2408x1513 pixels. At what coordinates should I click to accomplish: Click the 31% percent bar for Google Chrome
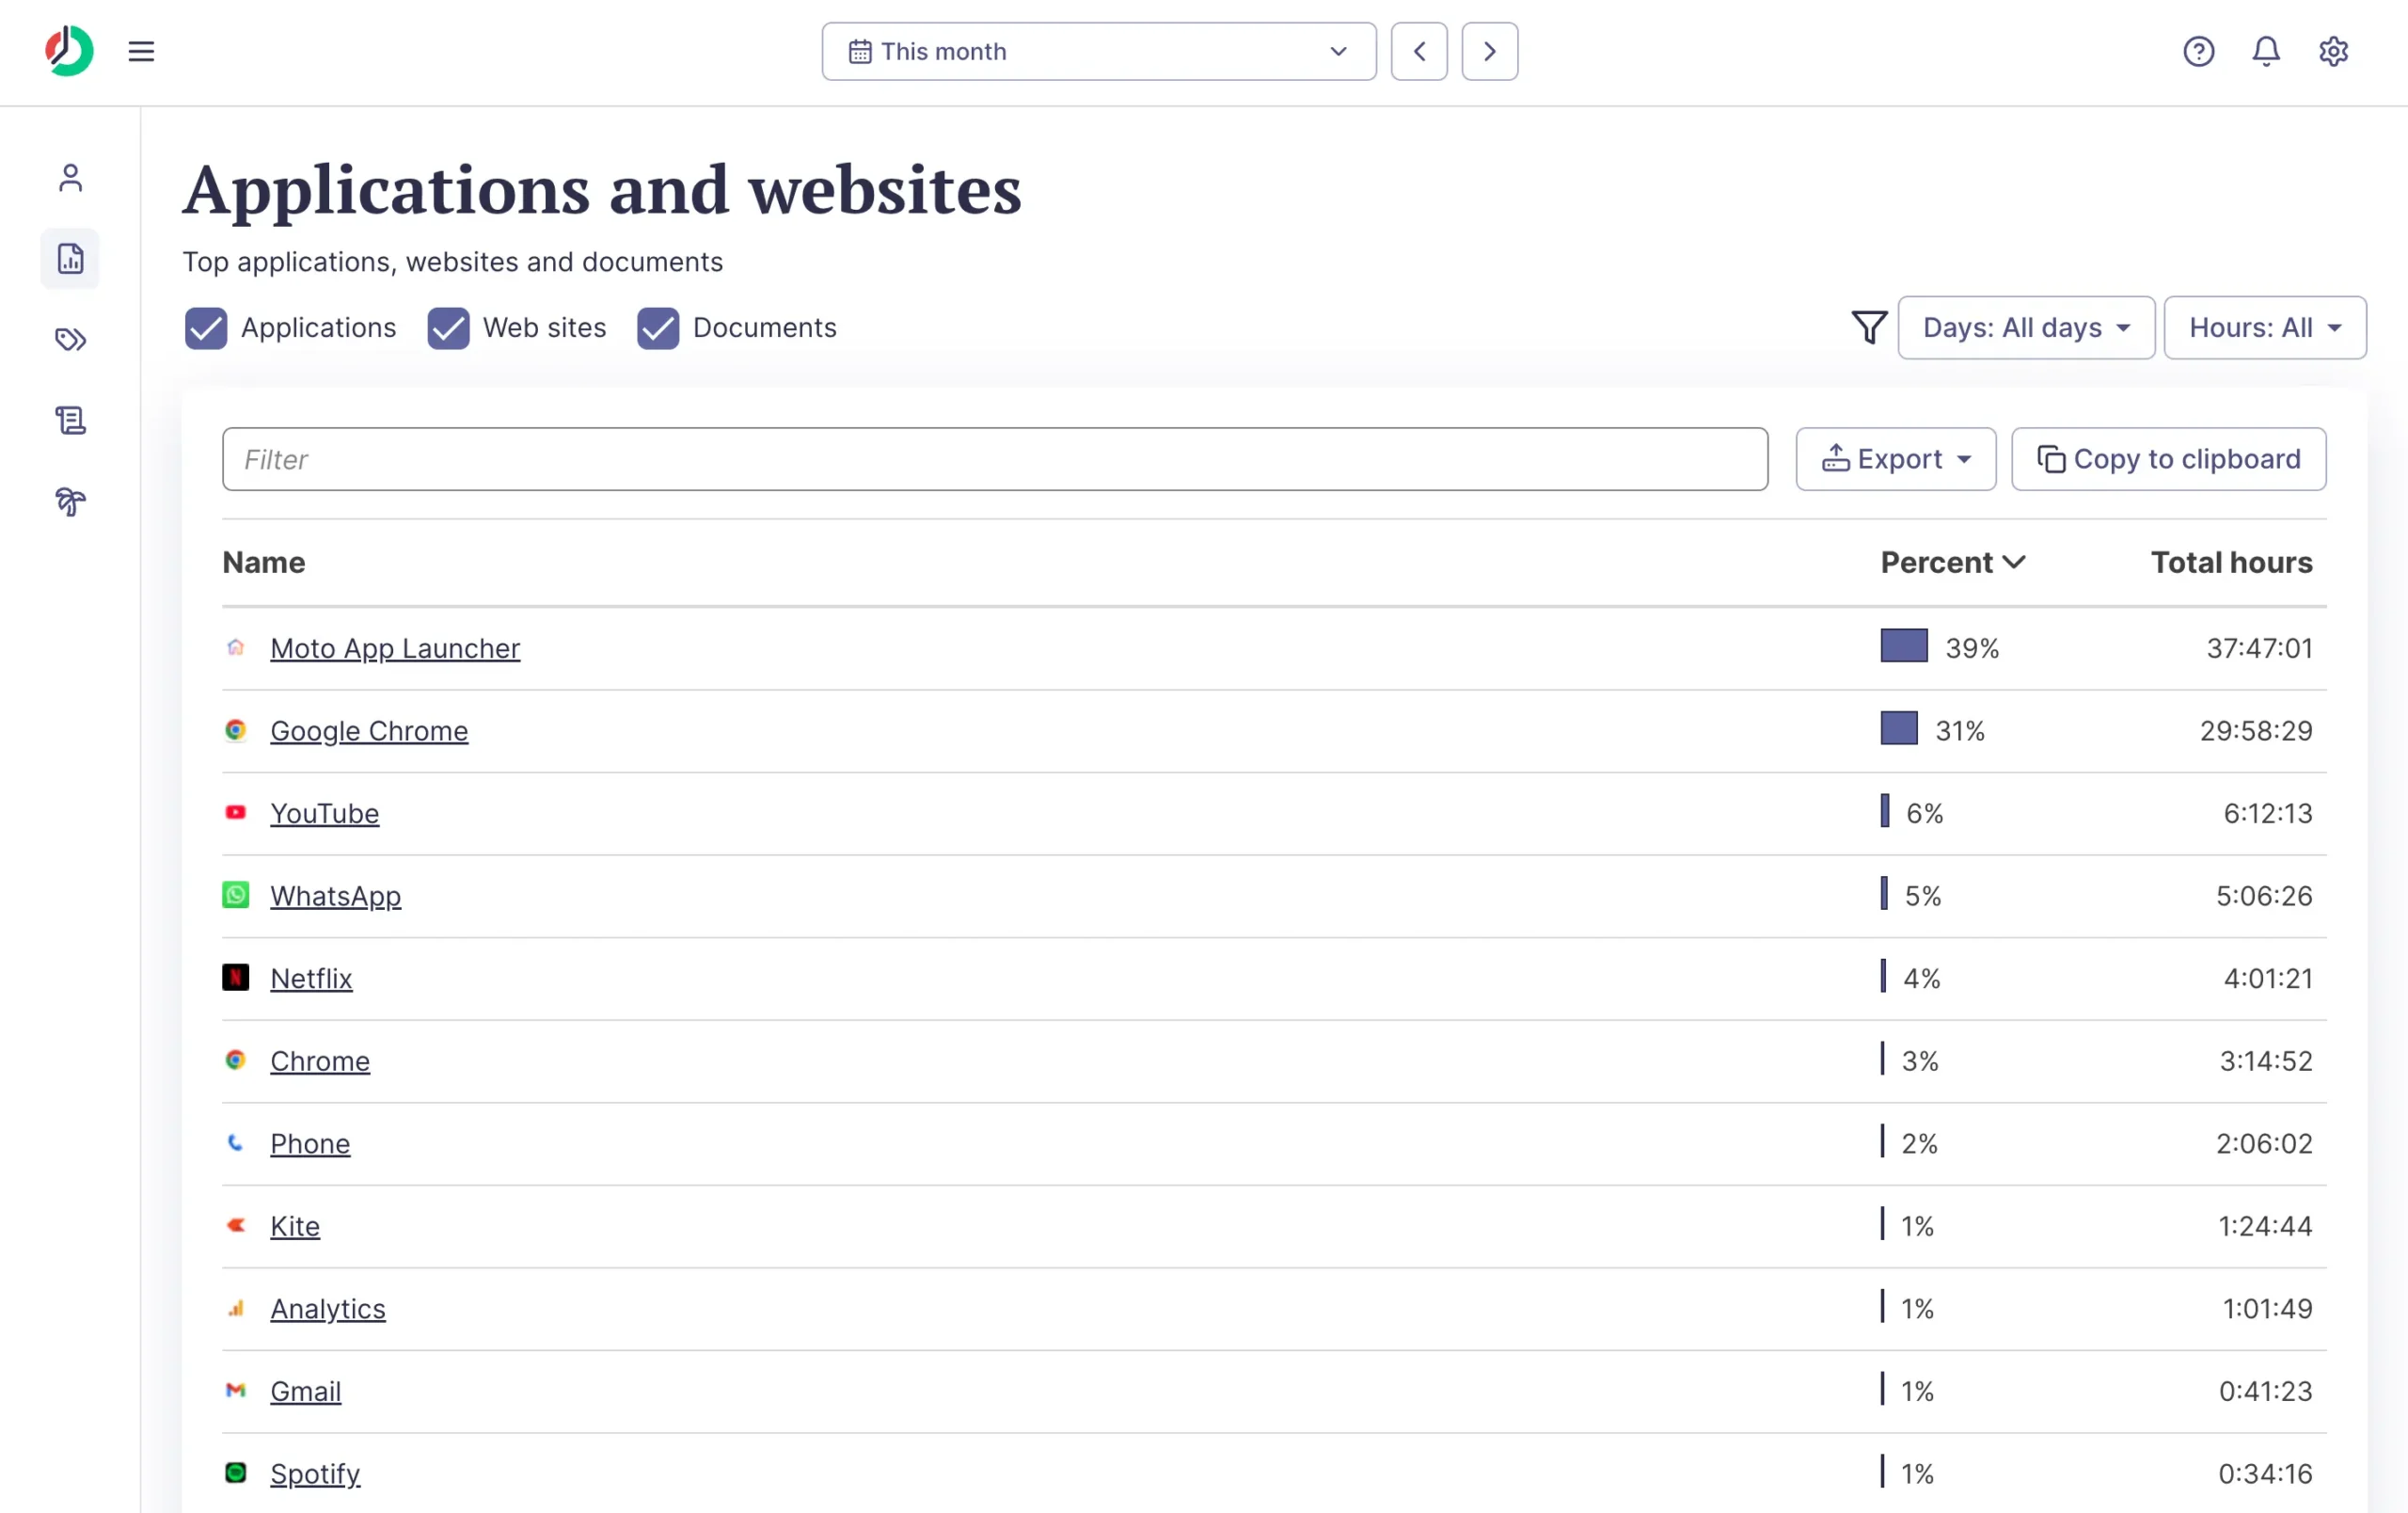(x=1899, y=728)
